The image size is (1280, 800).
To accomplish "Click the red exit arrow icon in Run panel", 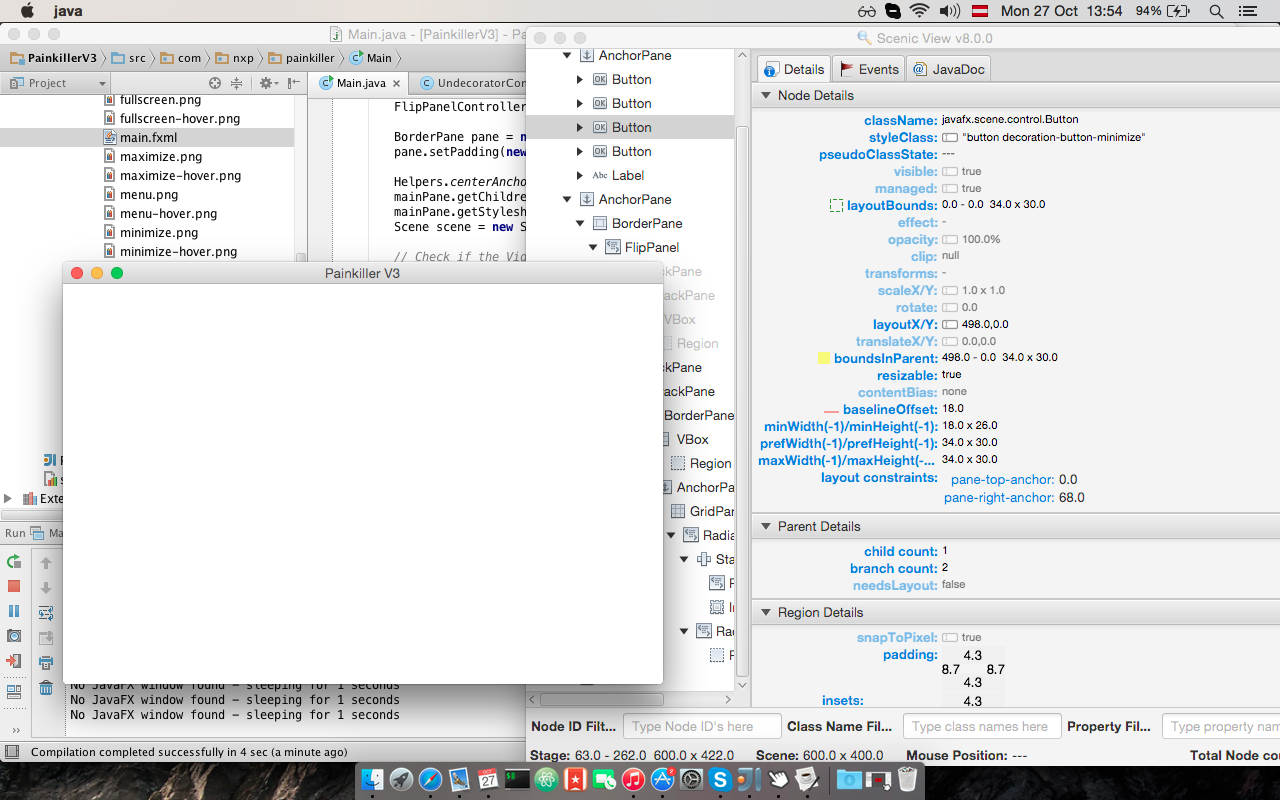I will pos(14,661).
